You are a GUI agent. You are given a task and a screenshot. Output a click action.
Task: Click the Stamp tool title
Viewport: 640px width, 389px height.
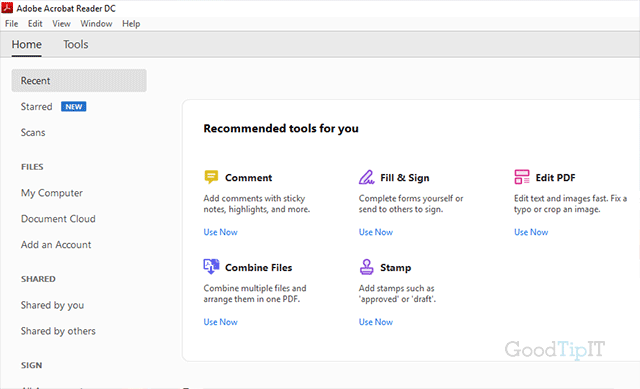(x=396, y=267)
